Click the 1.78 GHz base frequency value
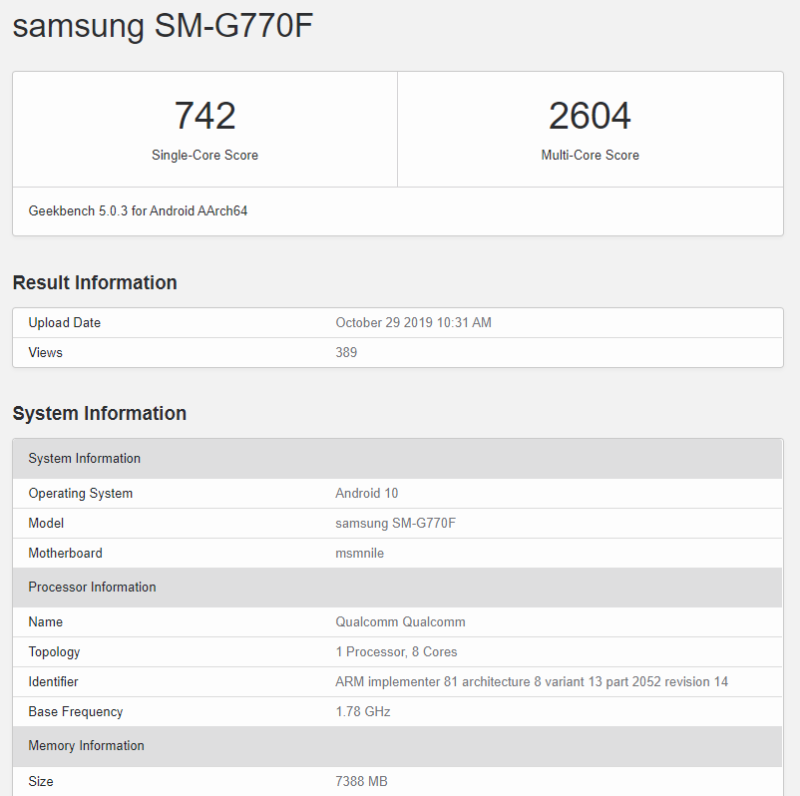Image resolution: width=800 pixels, height=796 pixels. (363, 712)
